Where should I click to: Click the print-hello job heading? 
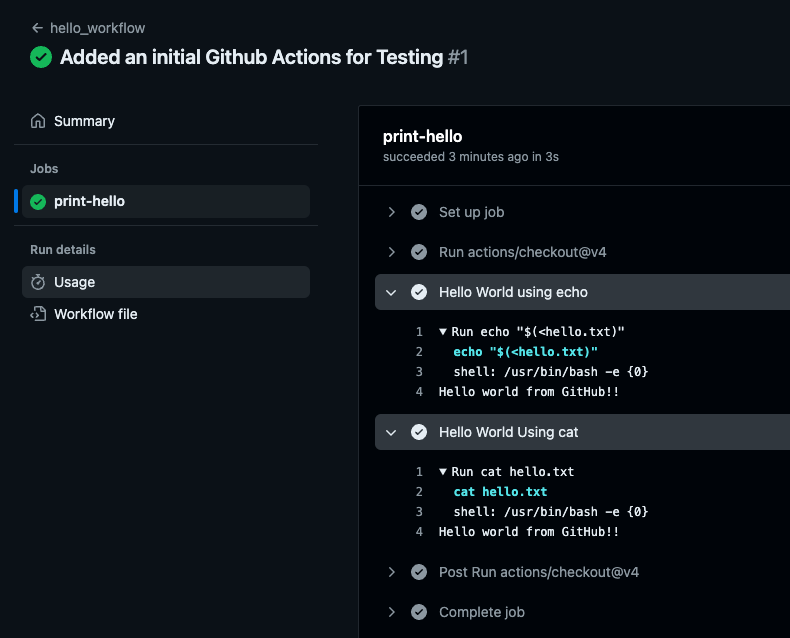(422, 136)
